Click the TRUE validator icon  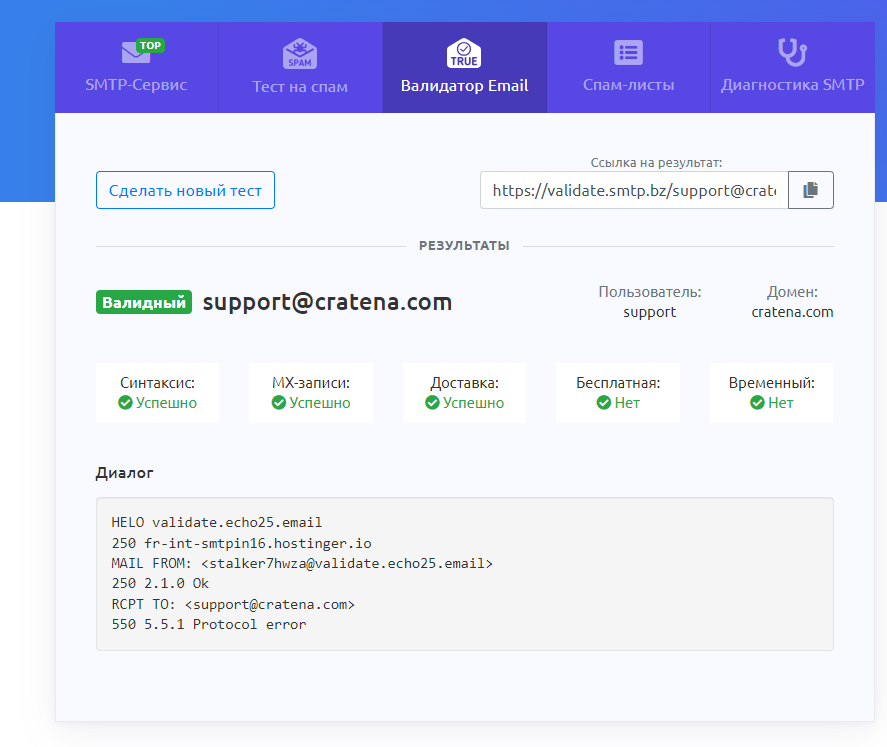464,53
